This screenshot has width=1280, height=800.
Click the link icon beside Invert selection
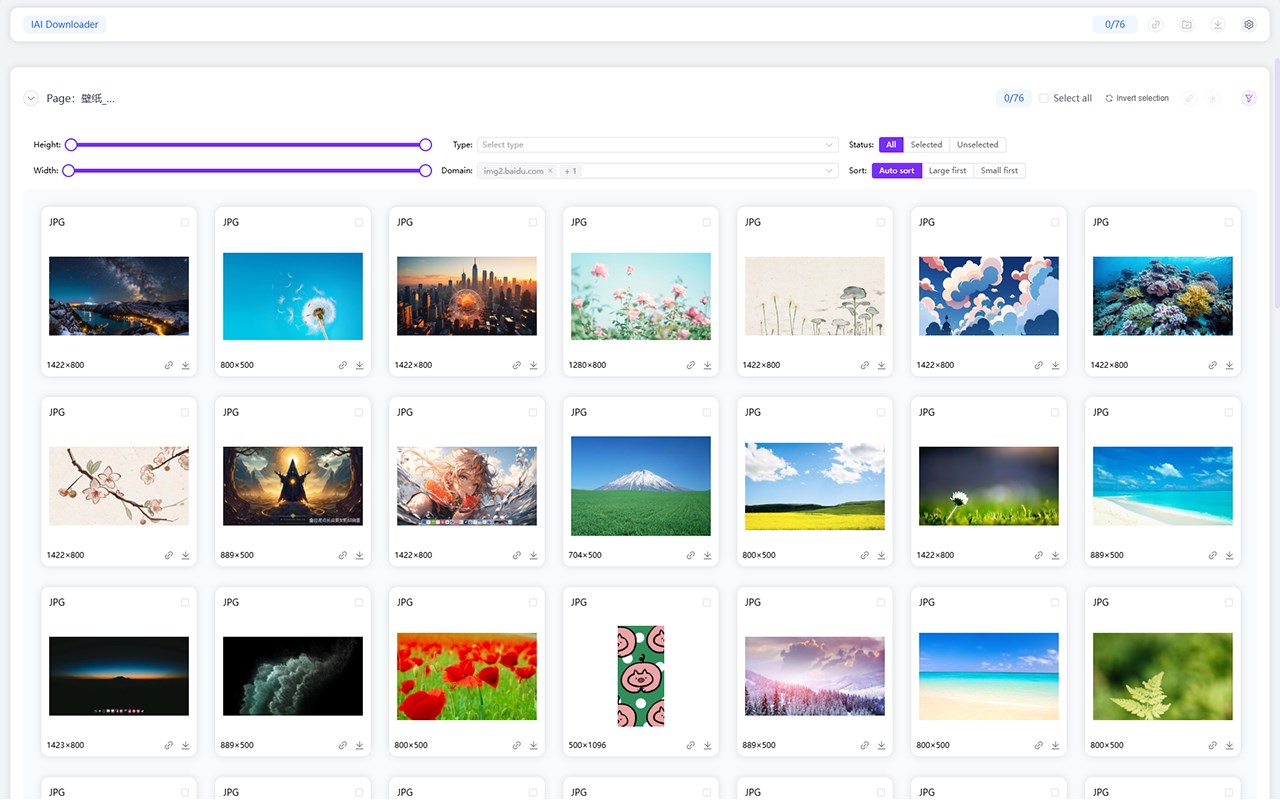(x=1189, y=98)
